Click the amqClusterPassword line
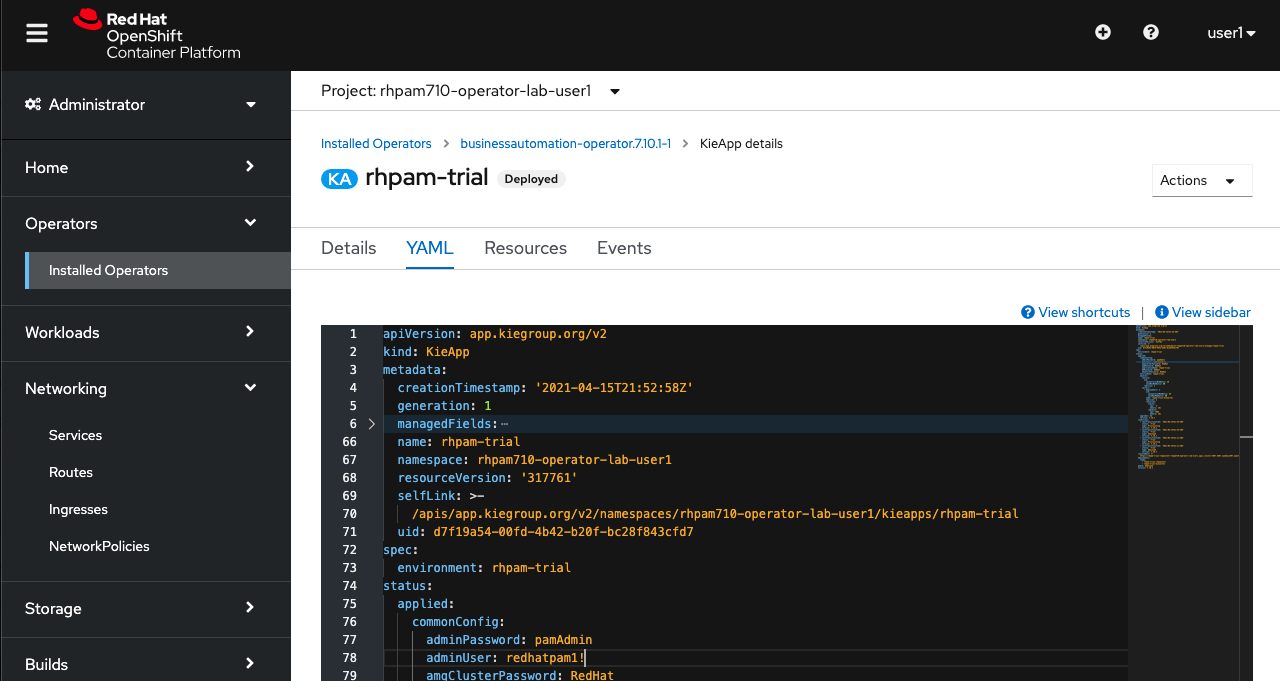This screenshot has width=1280, height=681. (520, 675)
